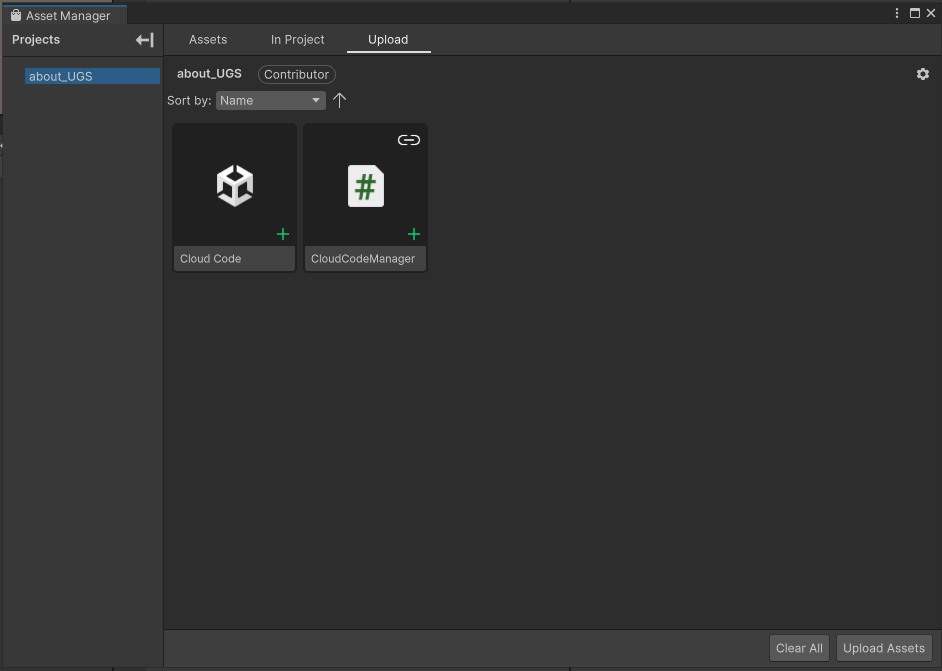942x671 pixels.
Task: Click the C# script icon of CloudCodeManager
Action: tap(366, 186)
